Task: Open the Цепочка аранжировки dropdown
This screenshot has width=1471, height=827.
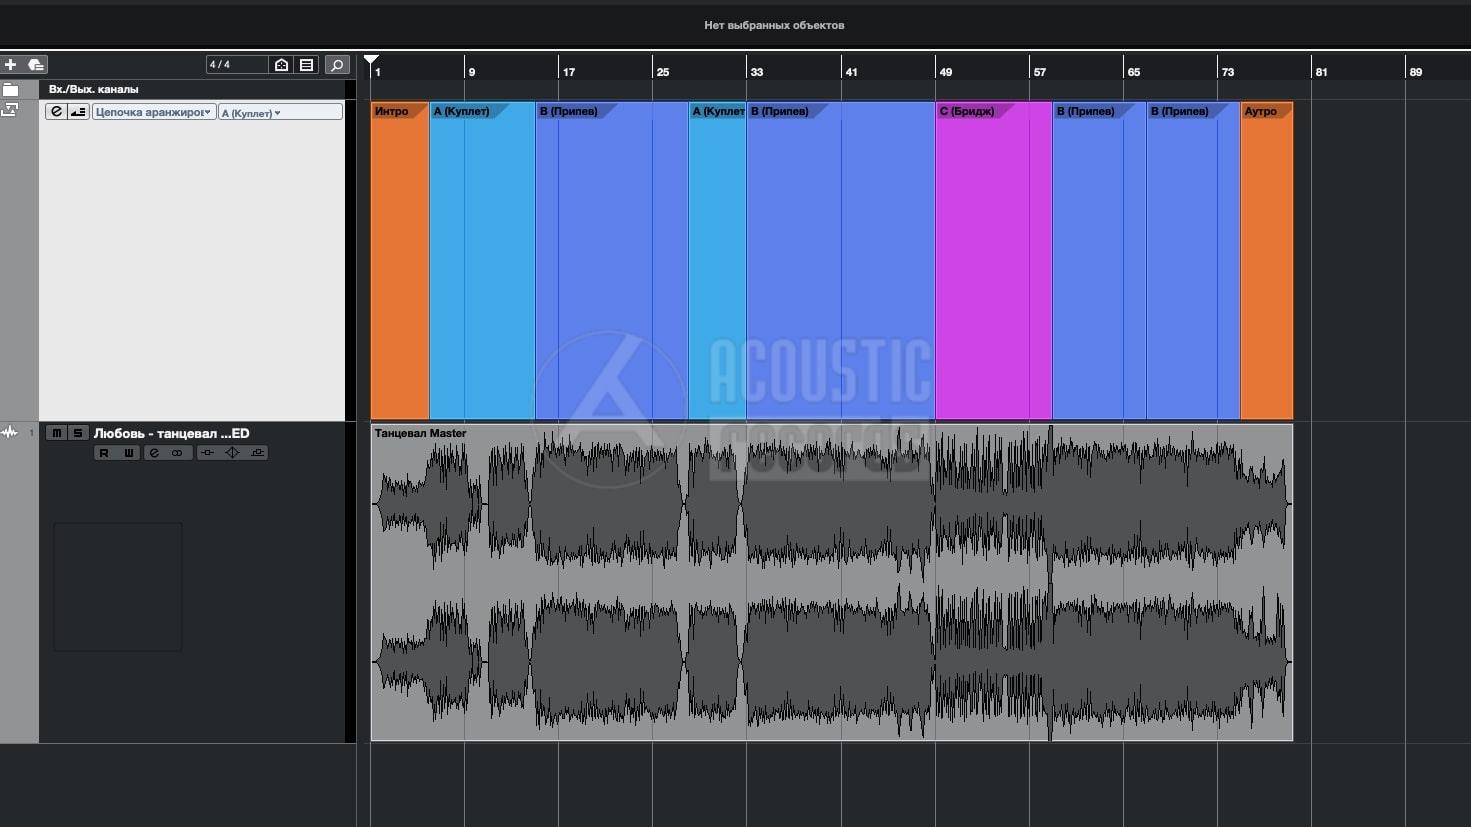Action: [x=154, y=112]
